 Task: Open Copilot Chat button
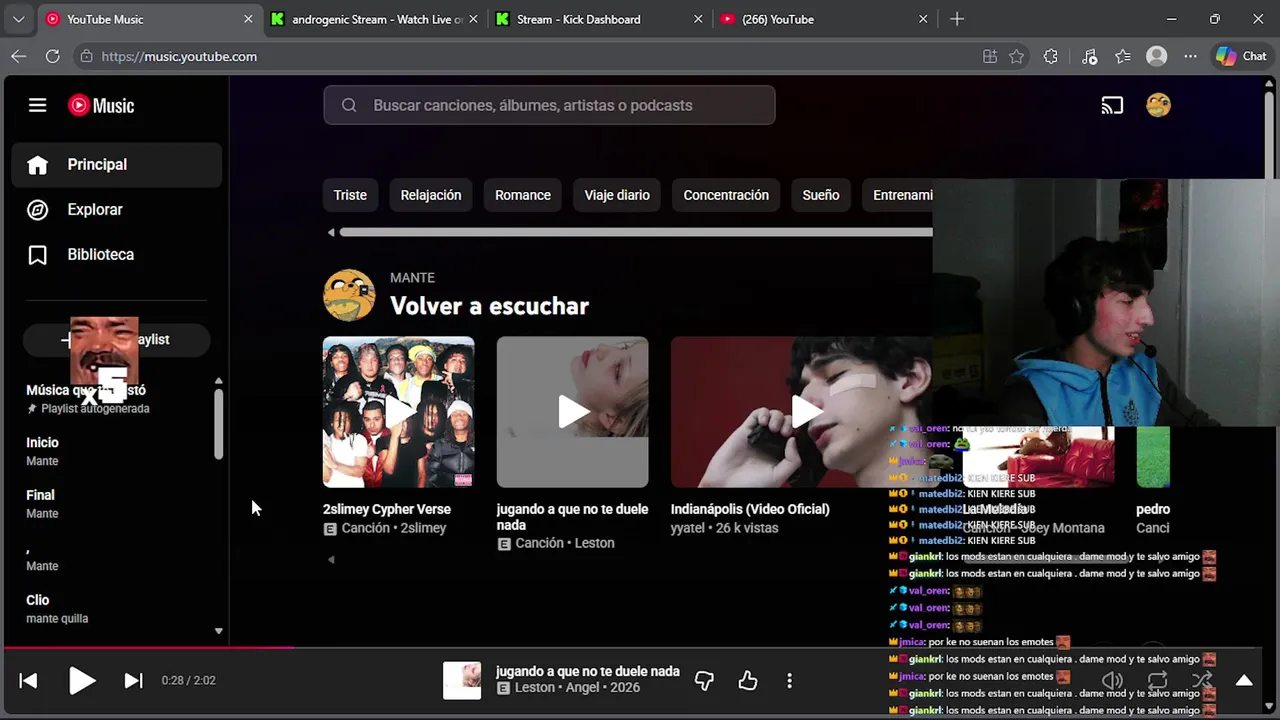click(x=1241, y=57)
